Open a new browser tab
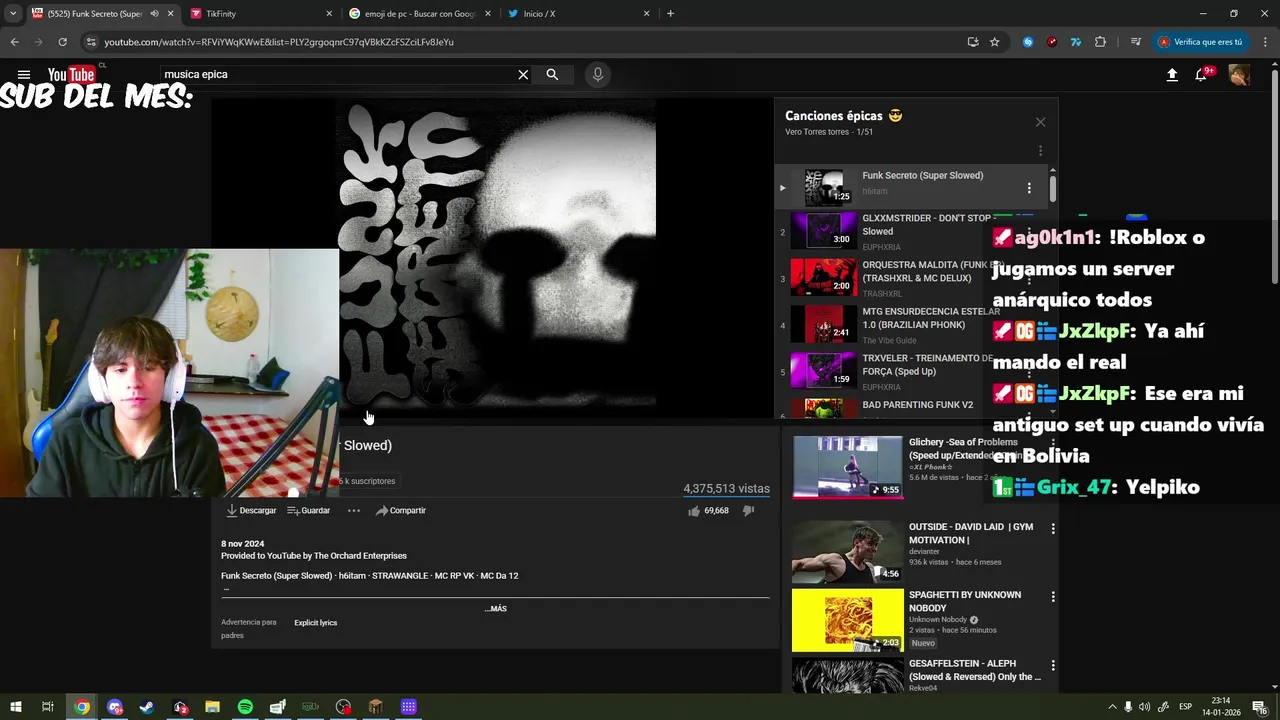1280x720 pixels. pyautogui.click(x=670, y=14)
